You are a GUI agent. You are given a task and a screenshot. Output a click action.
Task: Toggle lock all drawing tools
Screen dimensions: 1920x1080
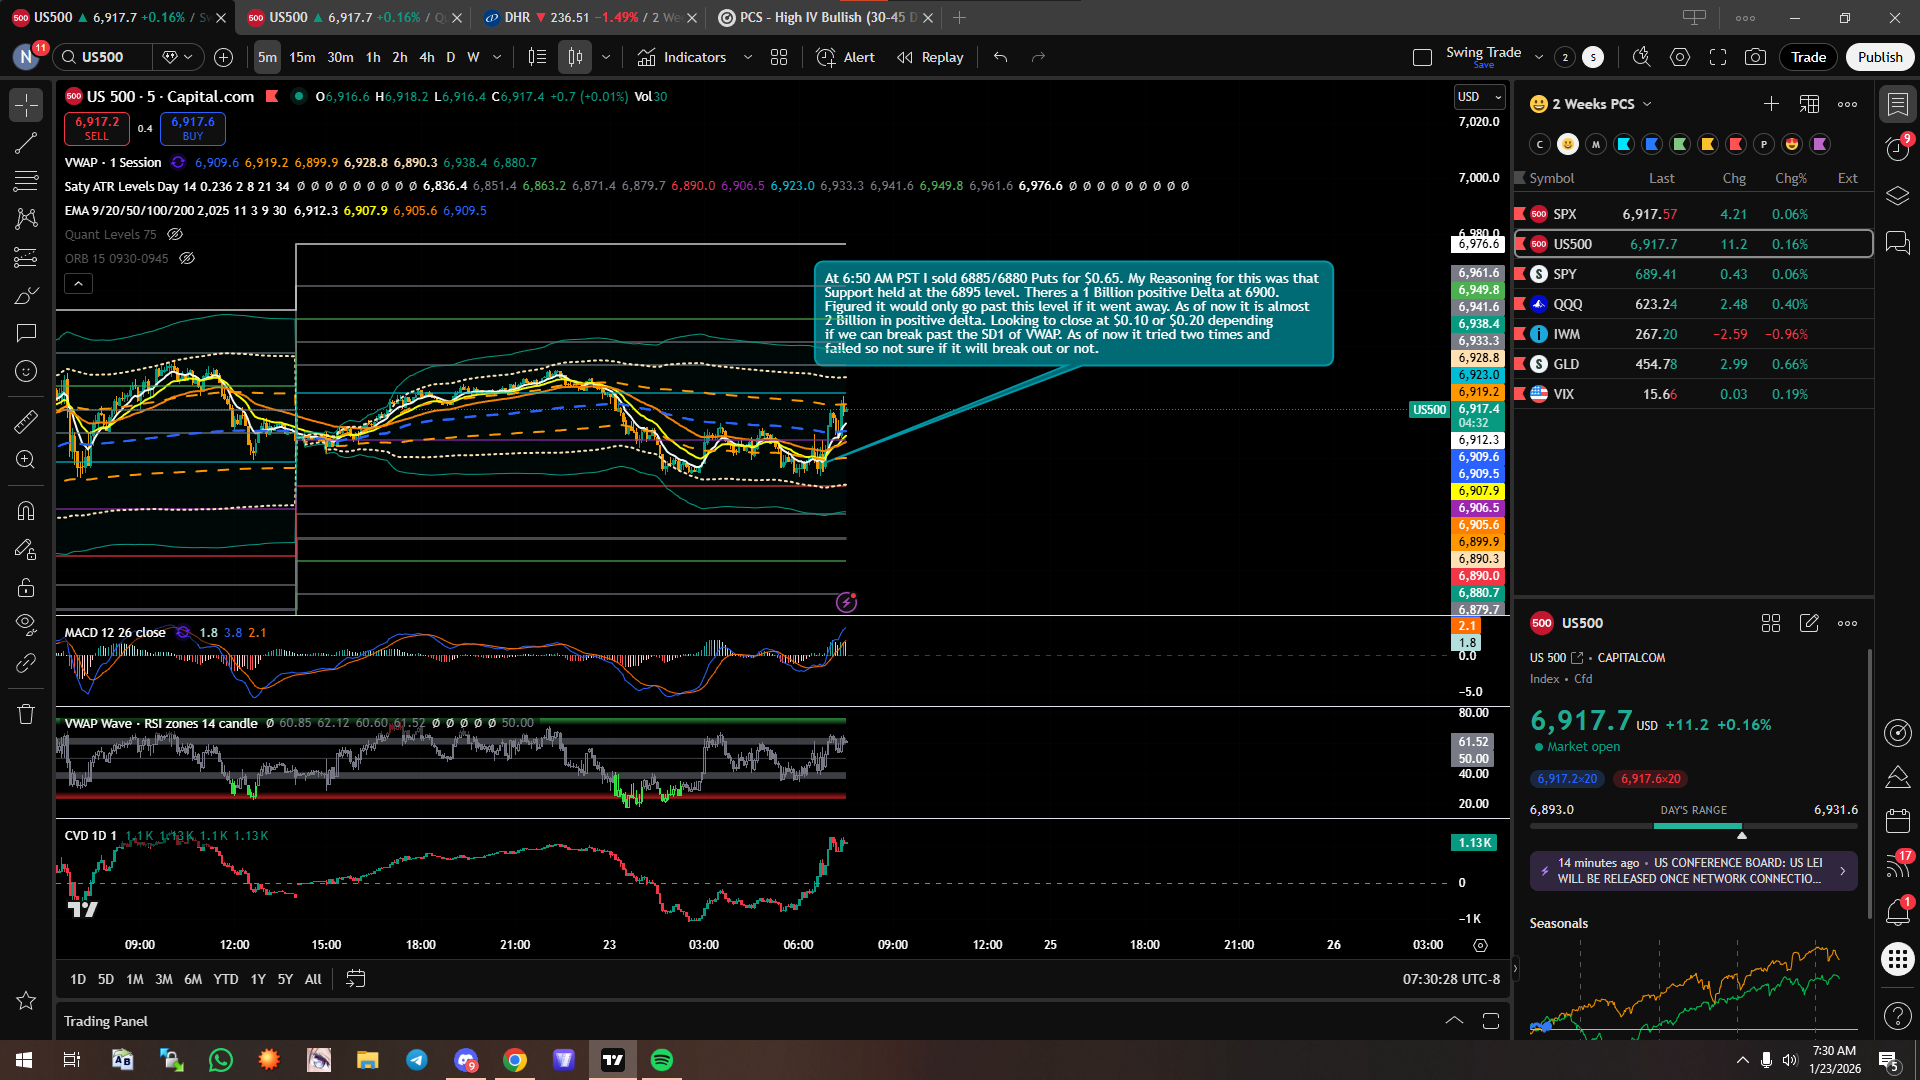[x=26, y=587]
